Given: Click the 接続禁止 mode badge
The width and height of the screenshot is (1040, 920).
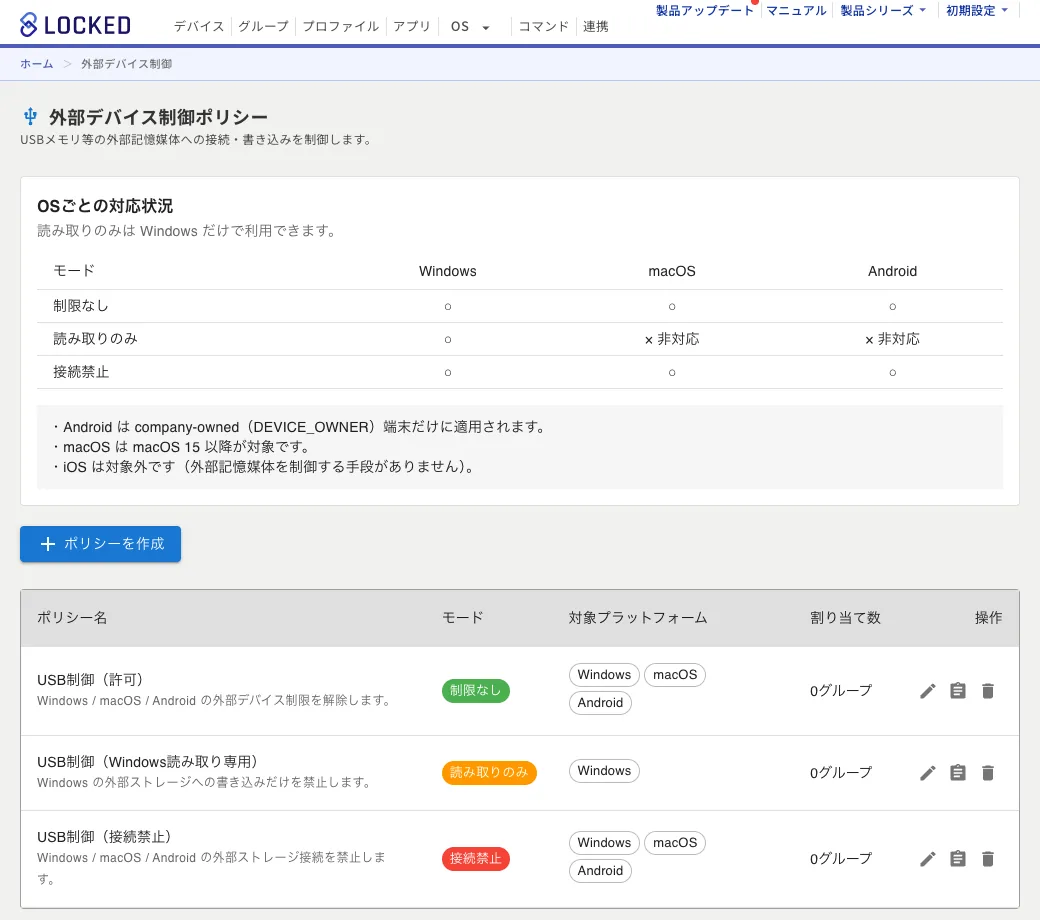Looking at the screenshot, I should click(476, 859).
